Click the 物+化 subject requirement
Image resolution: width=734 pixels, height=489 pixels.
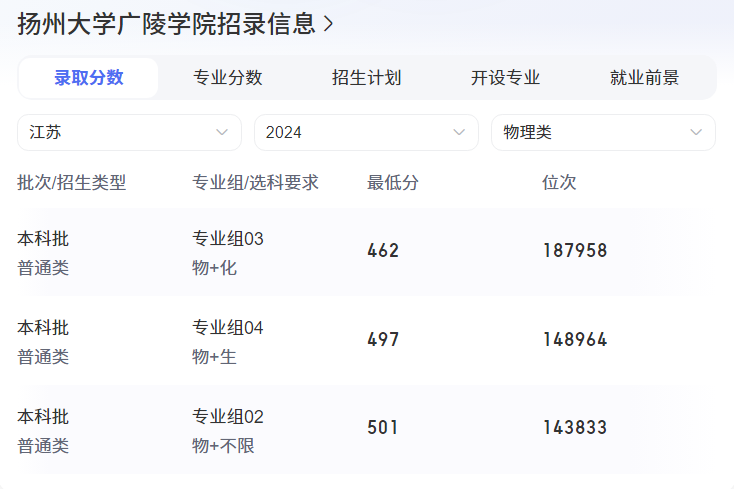point(214,268)
